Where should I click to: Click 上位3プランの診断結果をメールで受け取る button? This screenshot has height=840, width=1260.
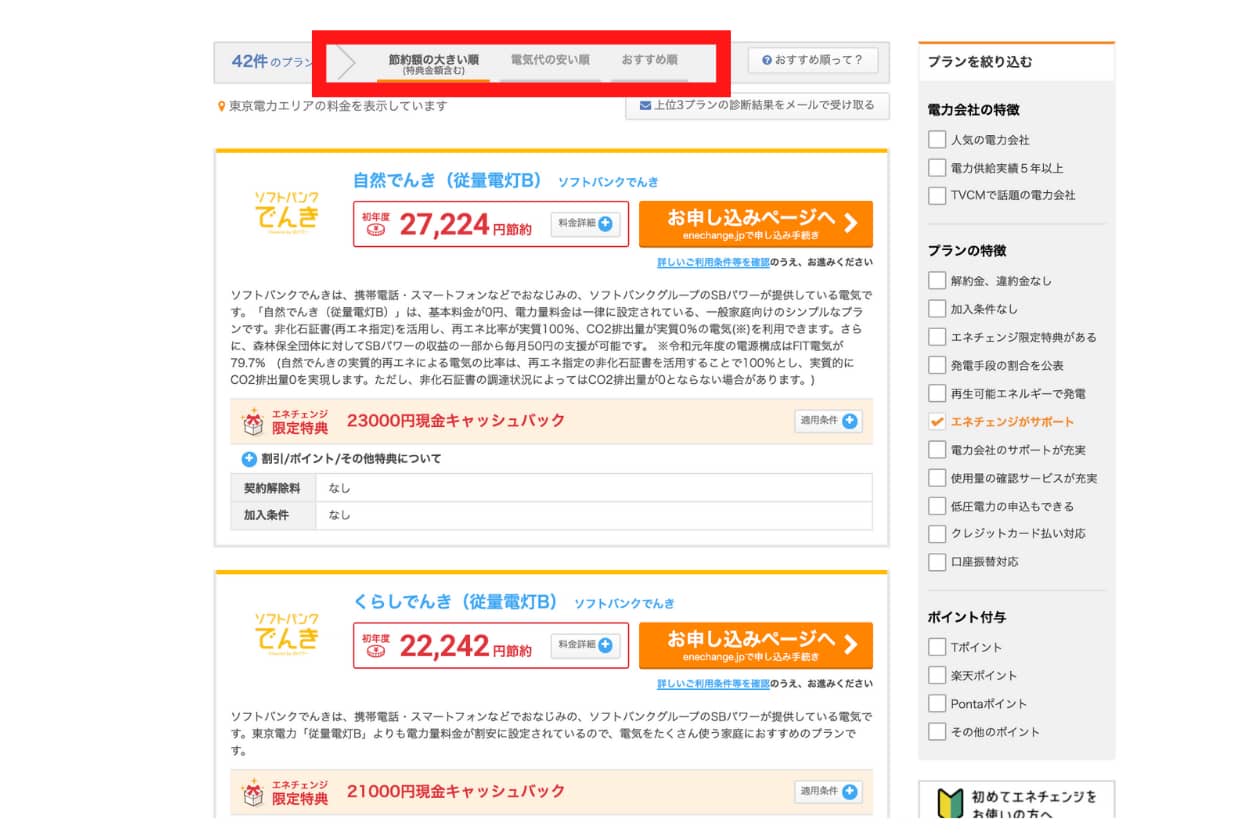[757, 105]
